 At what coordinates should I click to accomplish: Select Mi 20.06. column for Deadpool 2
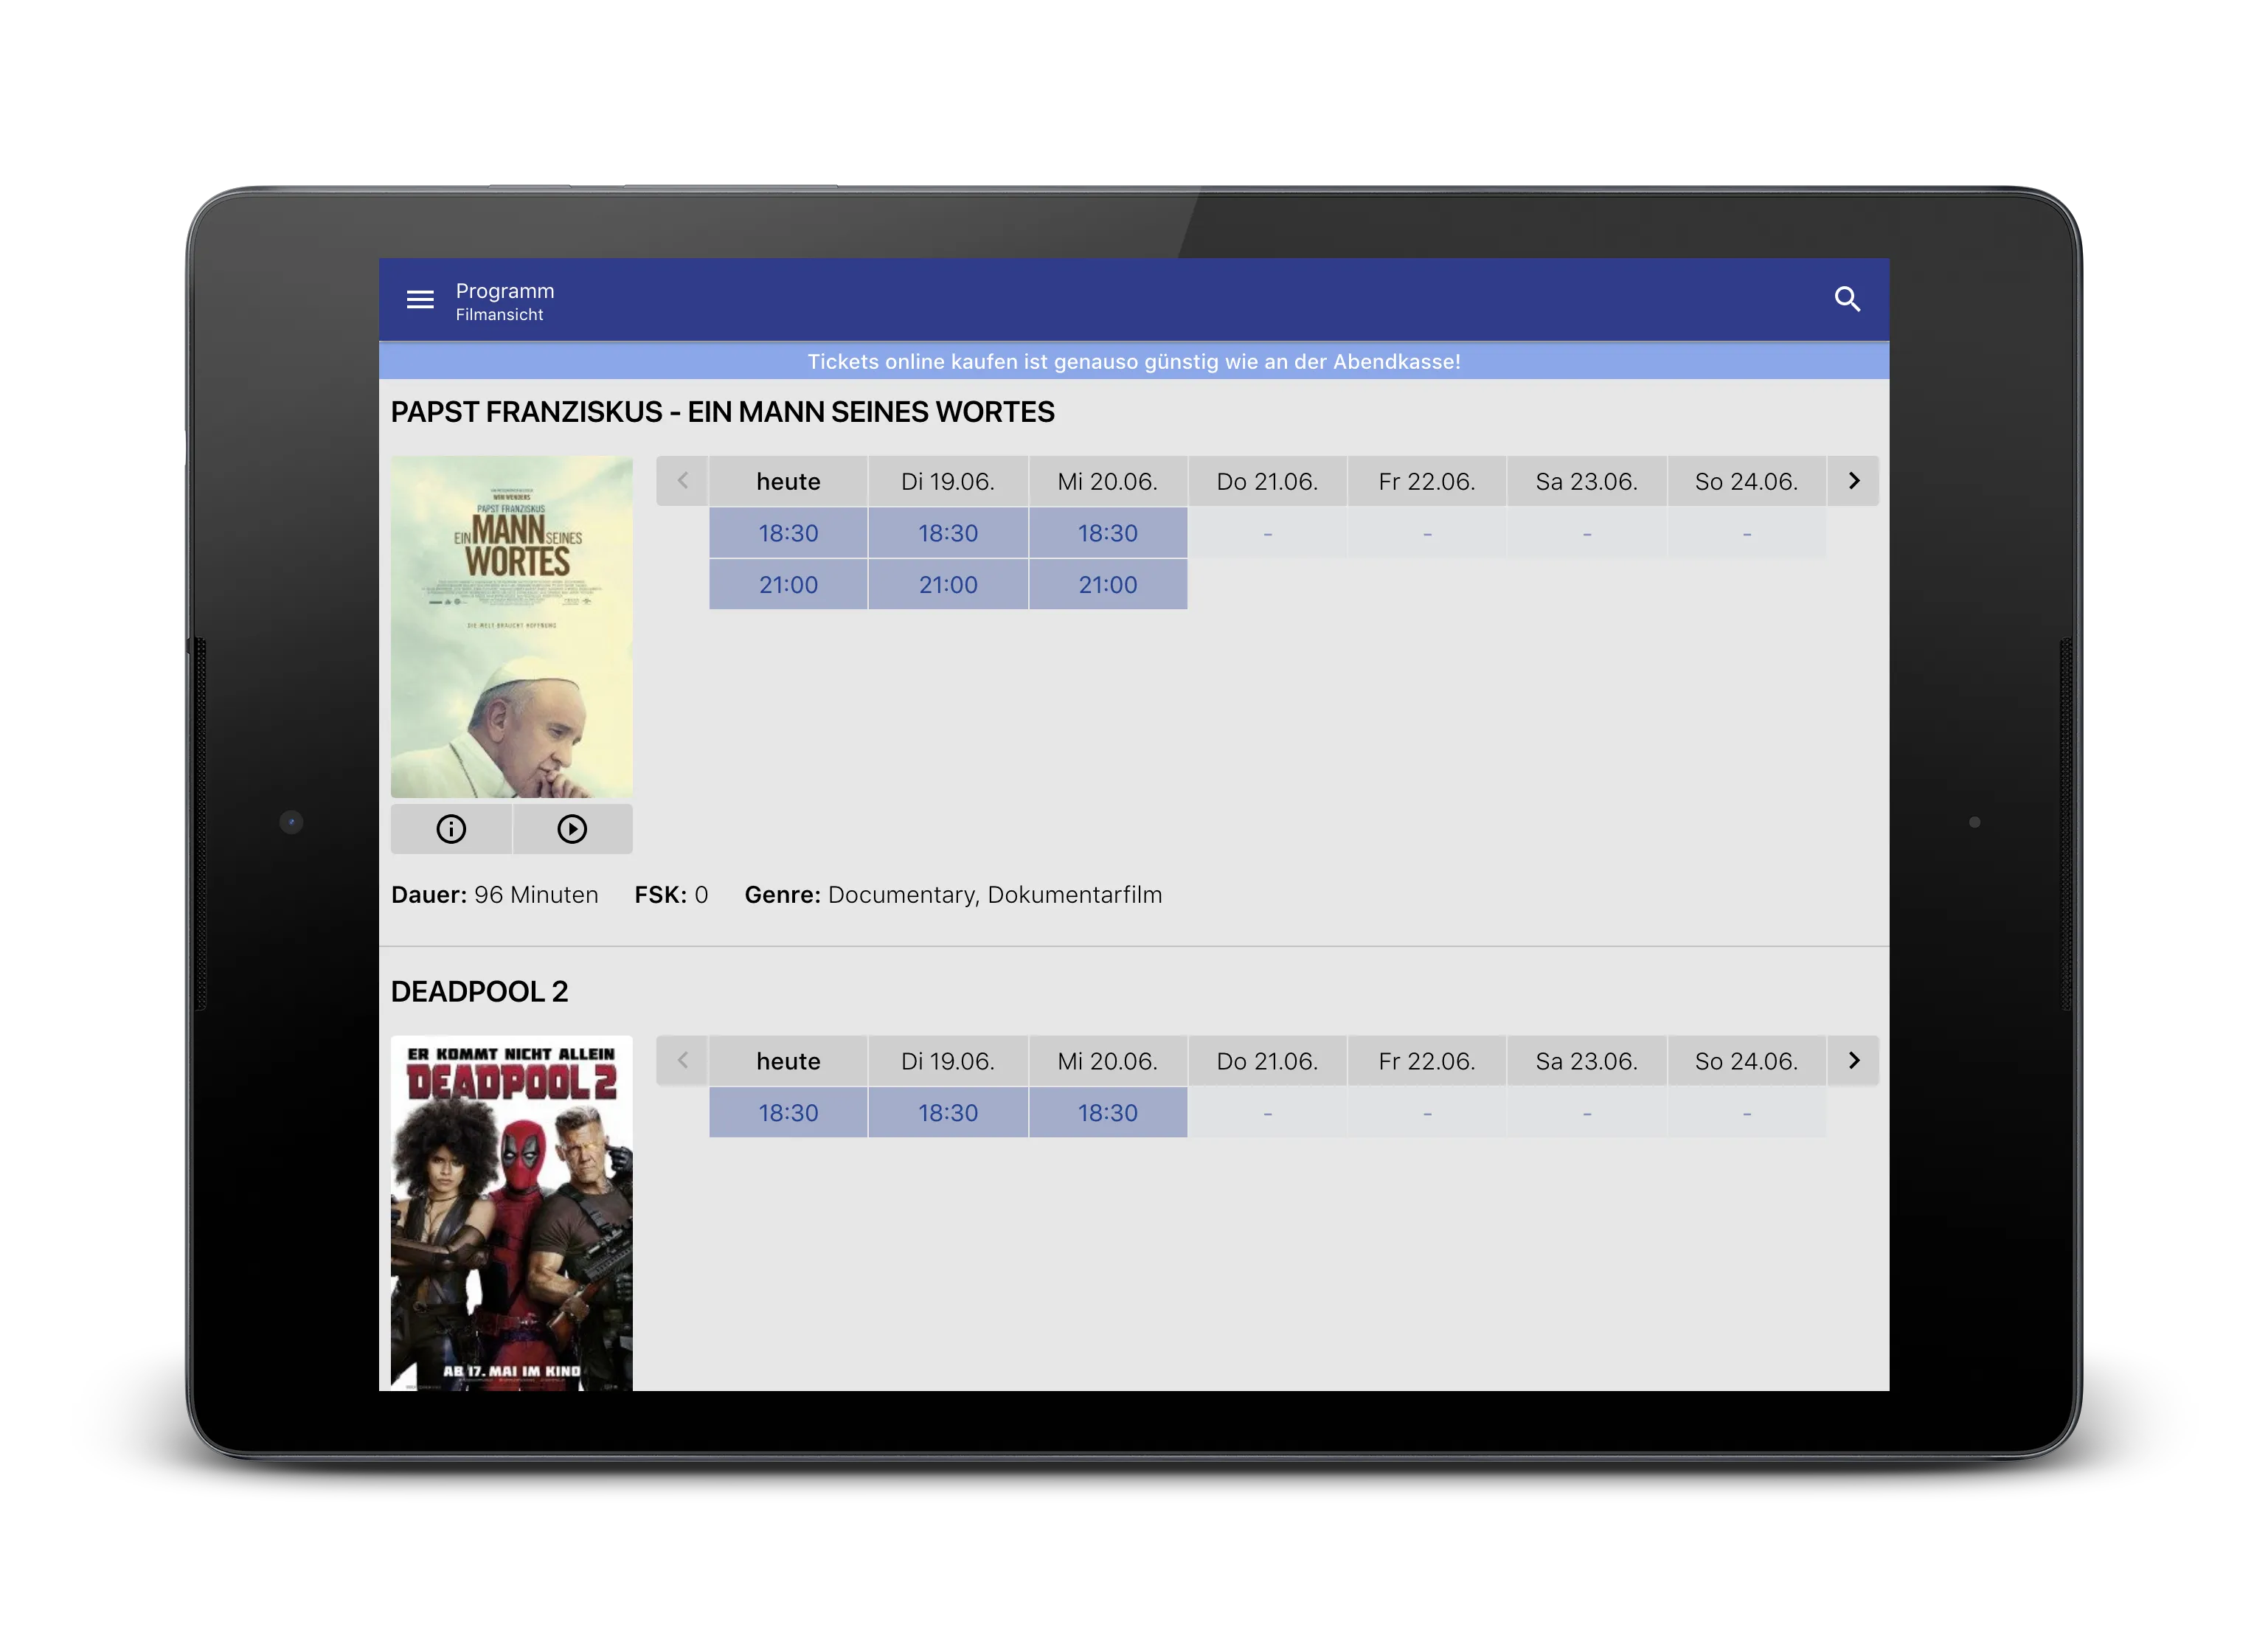click(x=1108, y=1061)
